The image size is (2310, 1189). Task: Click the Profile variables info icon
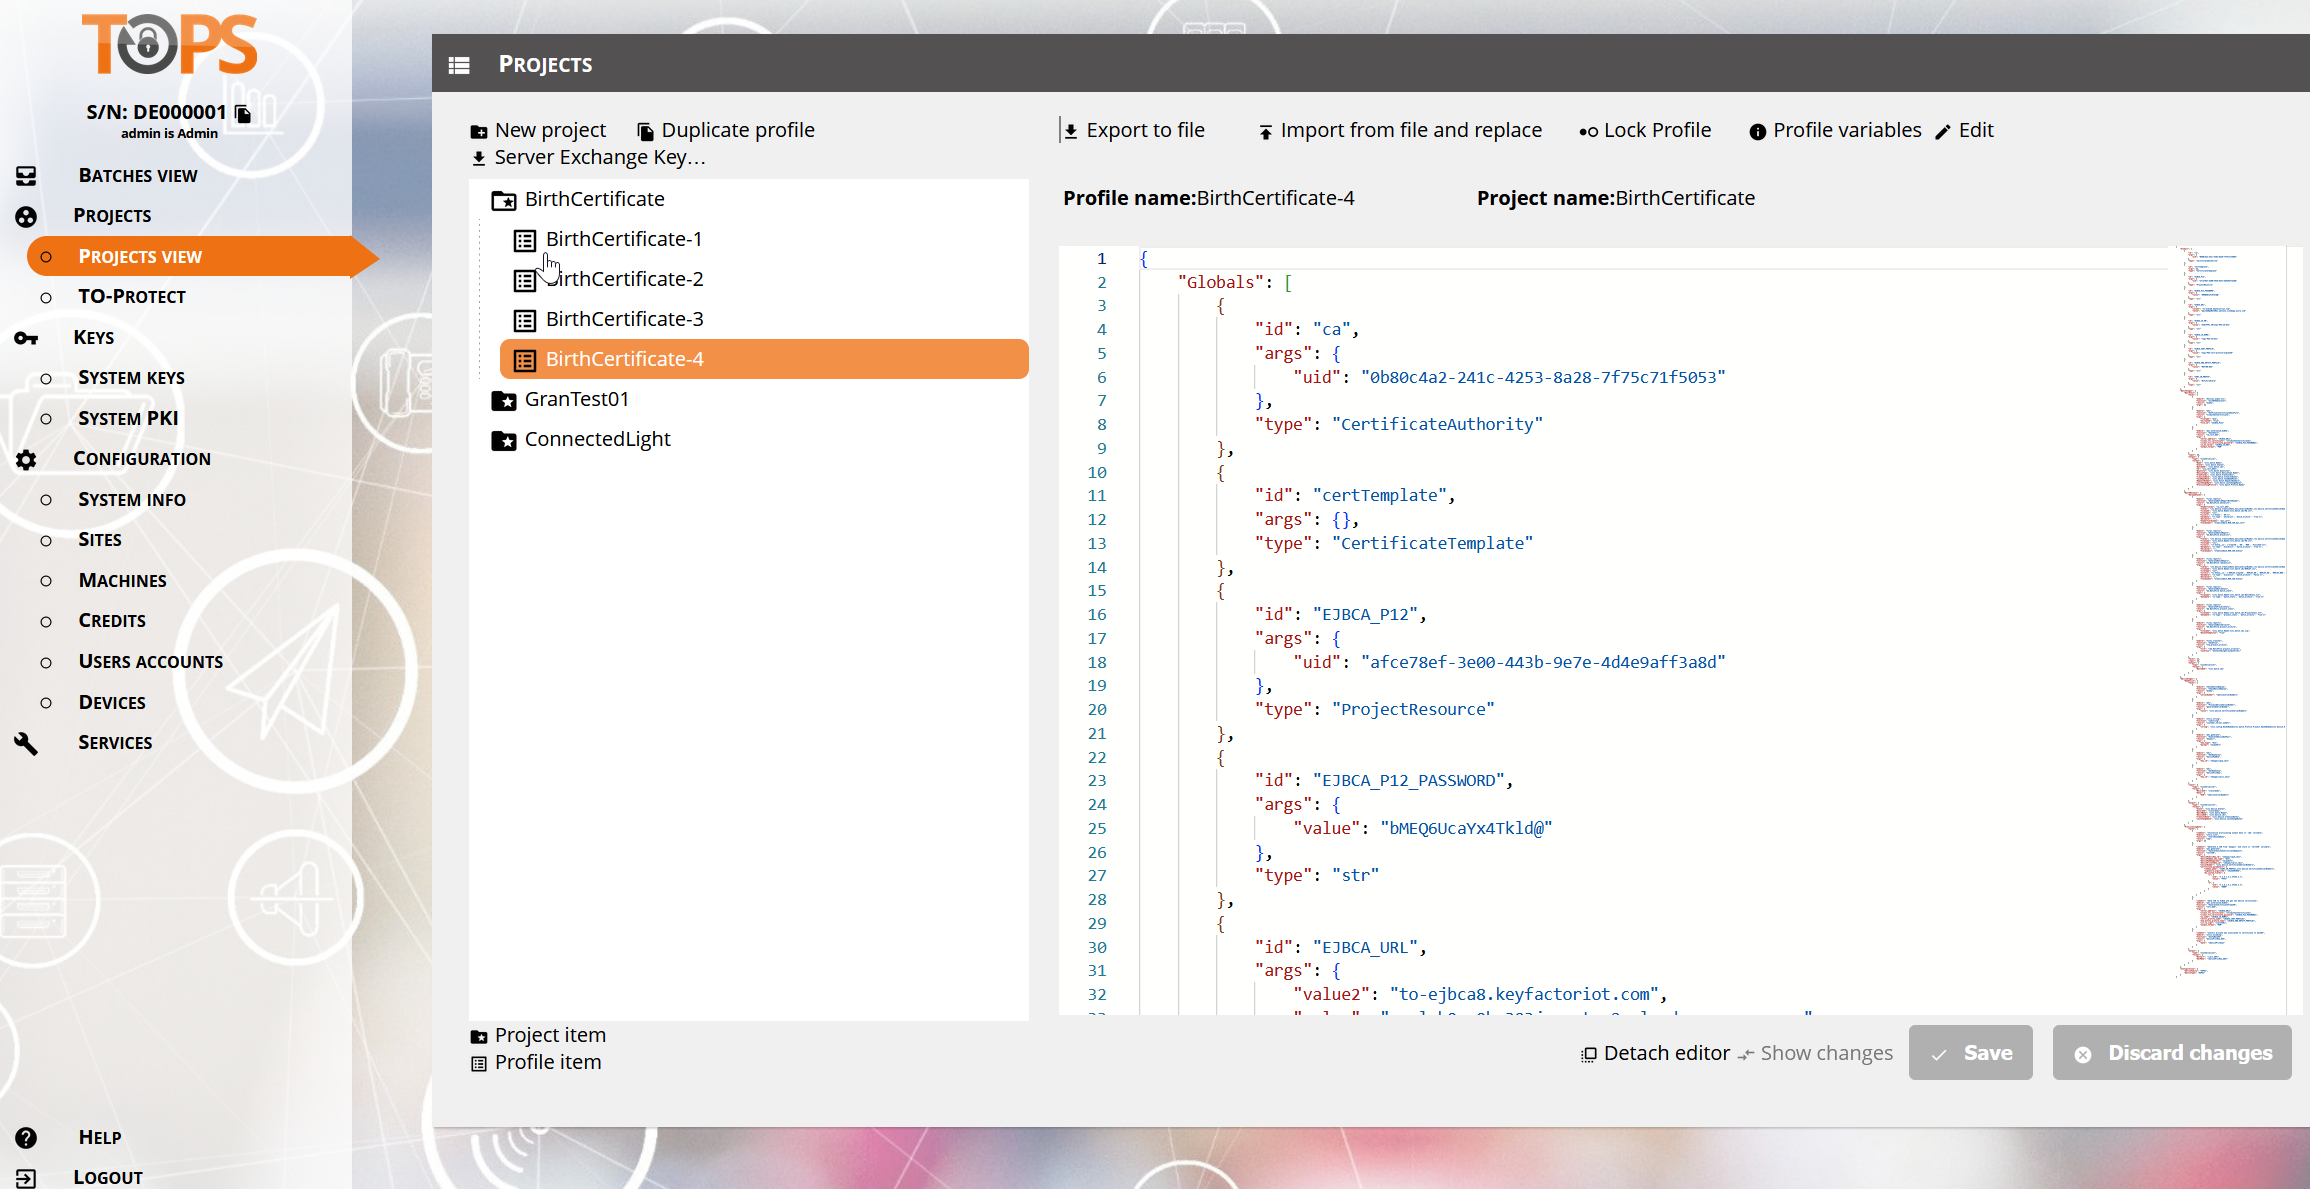1757,132
